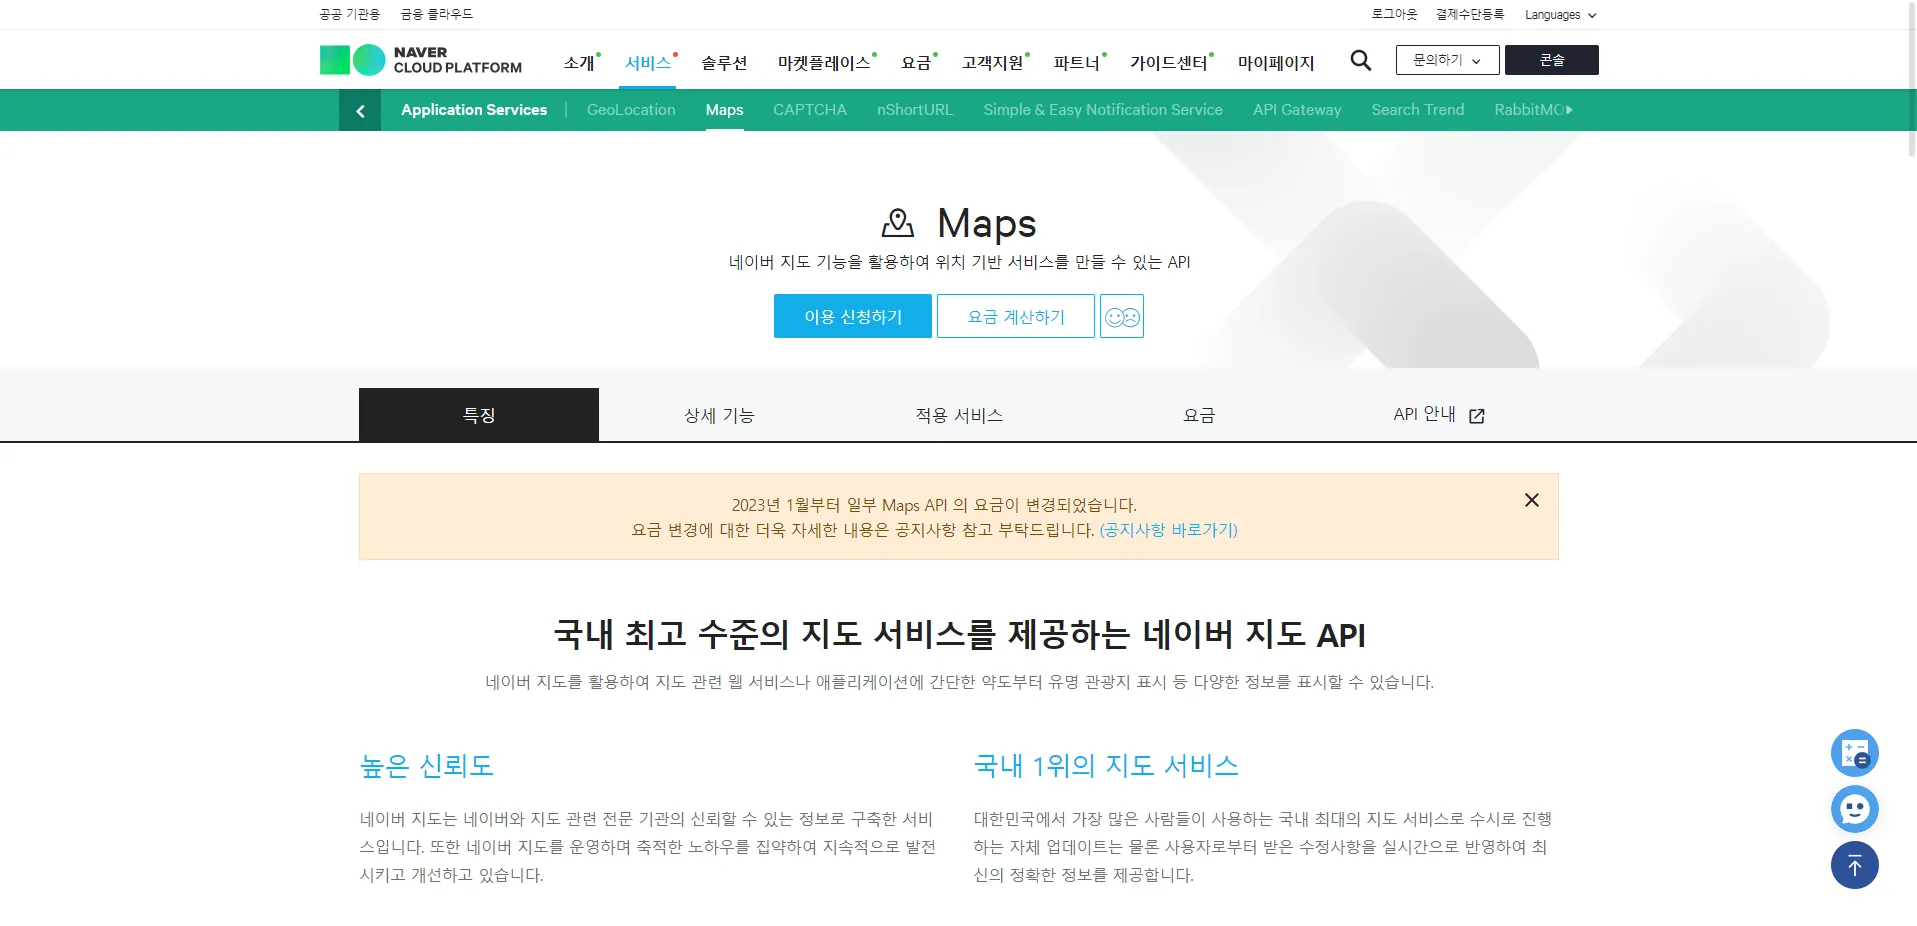Open the API 안내 external tab

(1439, 415)
